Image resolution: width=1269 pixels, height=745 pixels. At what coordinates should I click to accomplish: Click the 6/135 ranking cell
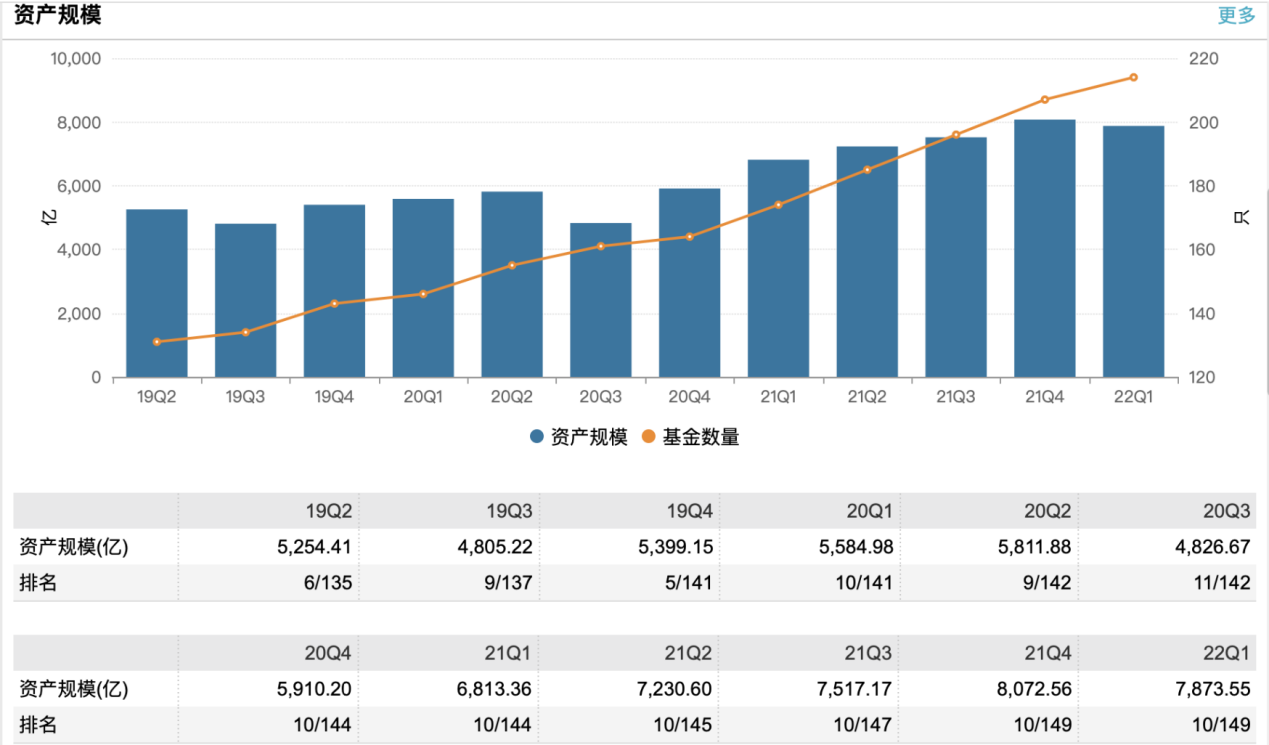(323, 583)
